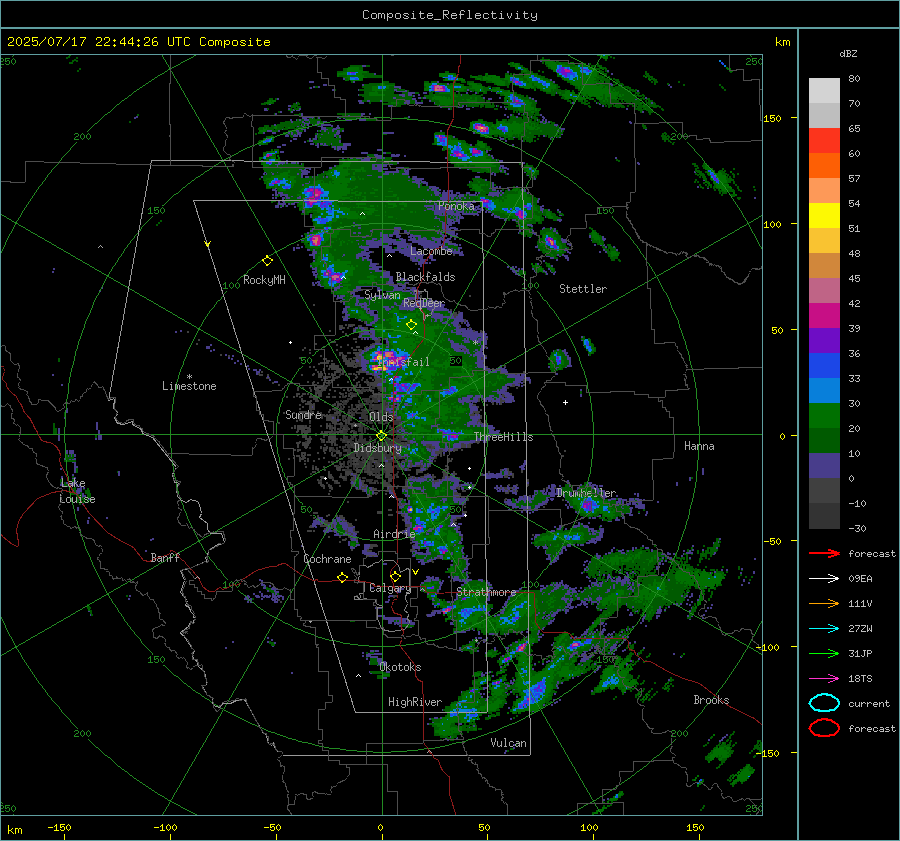The height and width of the screenshot is (841, 900).
Task: Pick the 33 dBZ blue swatch
Action: coord(824,390)
